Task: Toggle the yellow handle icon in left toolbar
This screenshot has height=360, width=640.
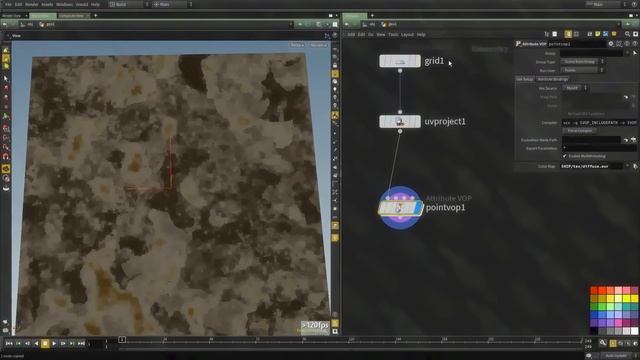Action: click(6, 169)
